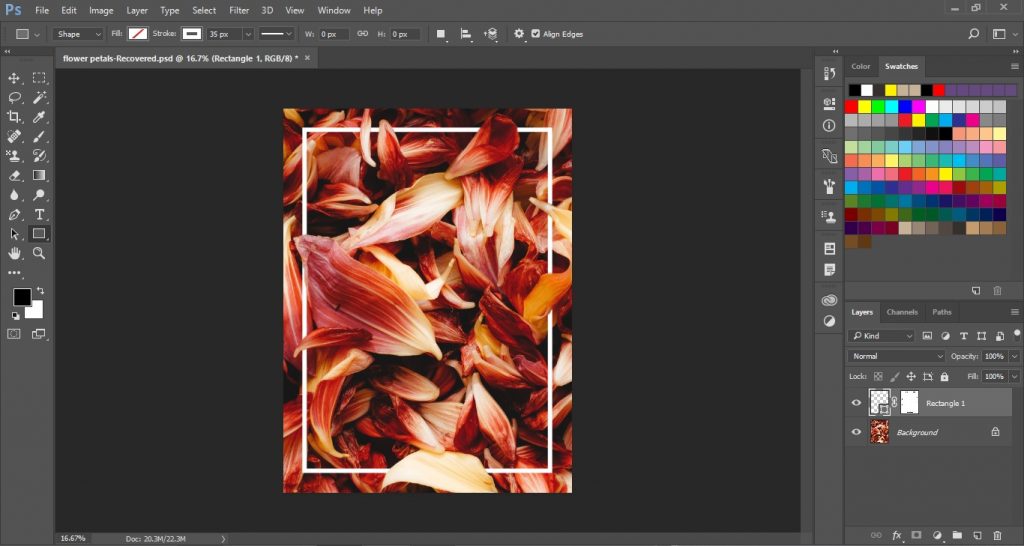Screen dimensions: 1024x546
Task: Select the Eyedropper tool
Action: (x=39, y=117)
